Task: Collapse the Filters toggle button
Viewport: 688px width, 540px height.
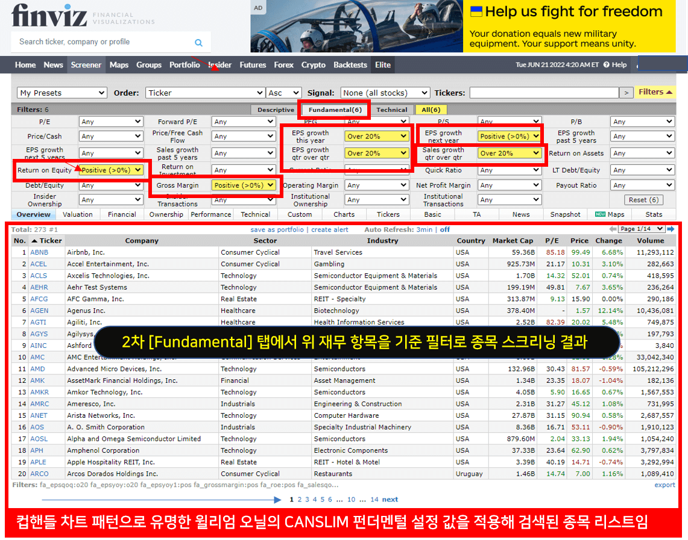Action: click(655, 92)
